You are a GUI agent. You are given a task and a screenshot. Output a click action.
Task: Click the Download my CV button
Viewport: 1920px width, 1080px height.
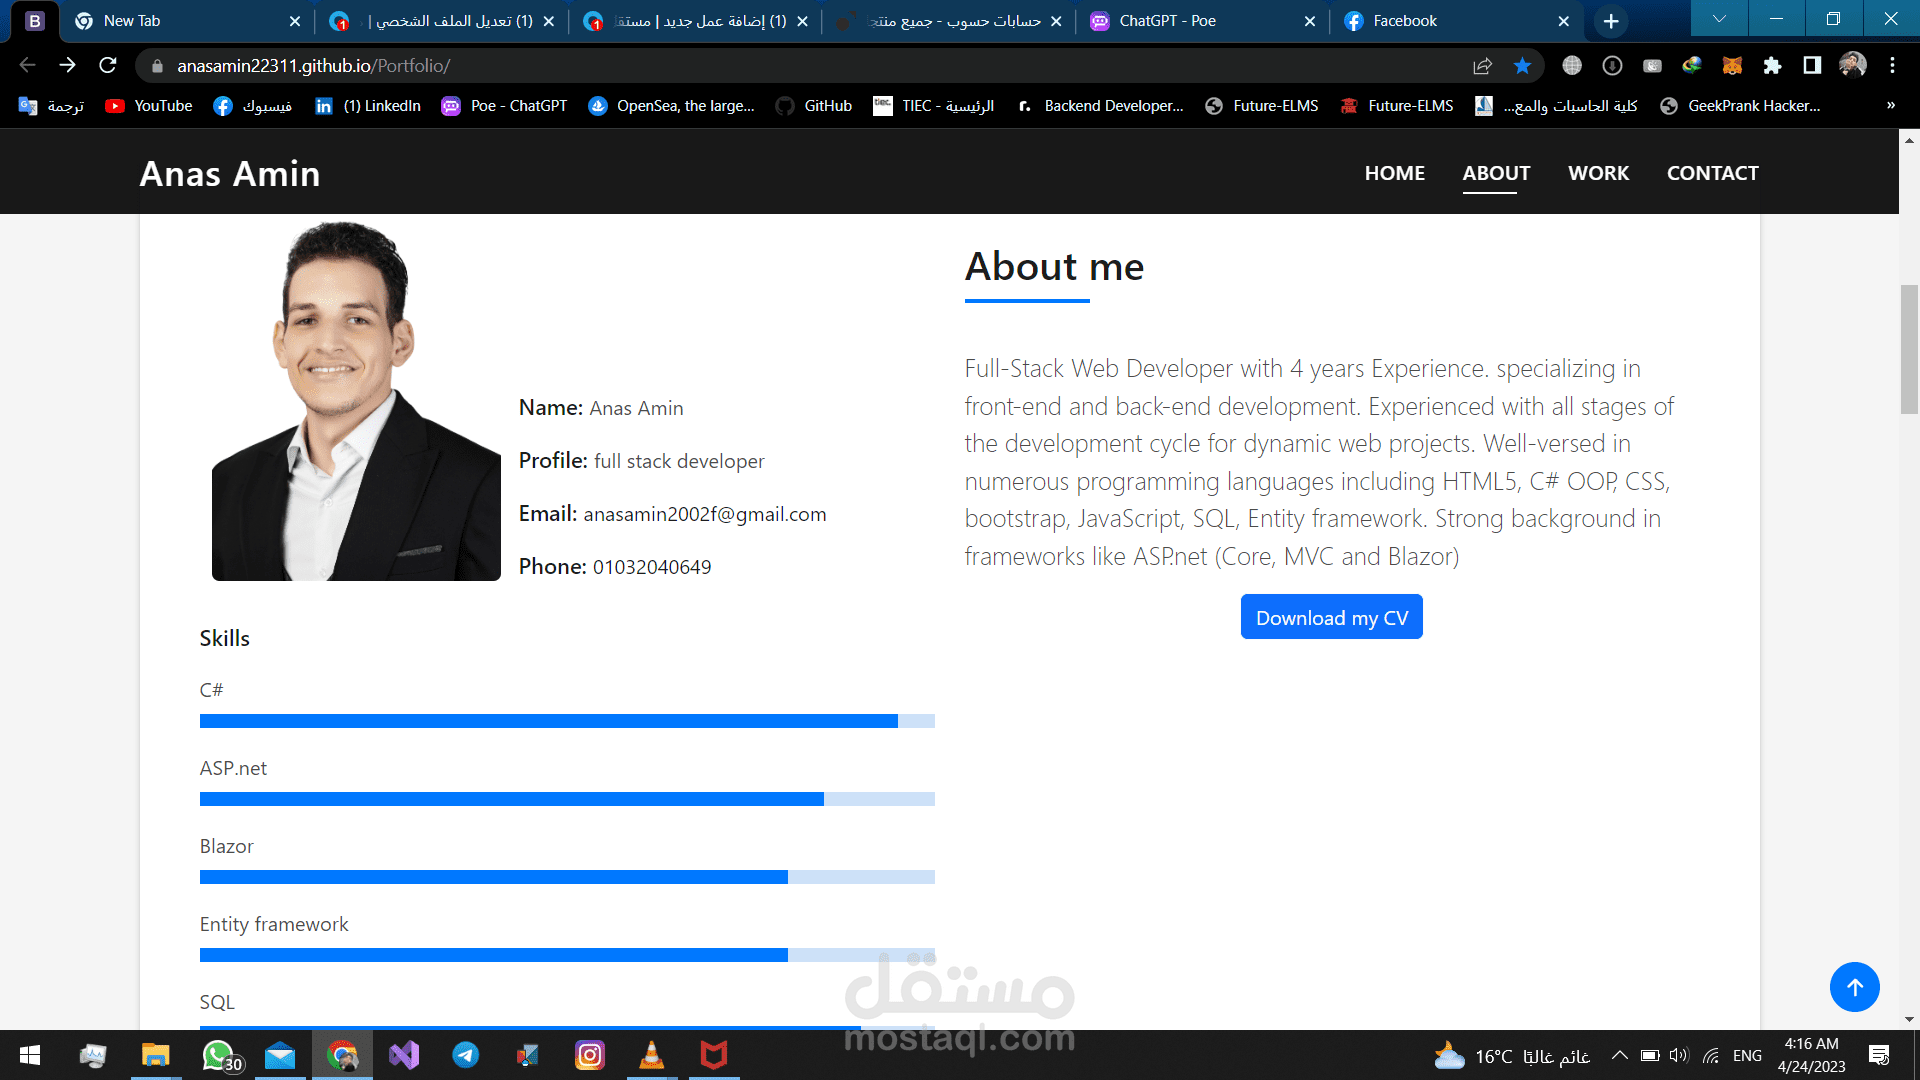pyautogui.click(x=1331, y=618)
